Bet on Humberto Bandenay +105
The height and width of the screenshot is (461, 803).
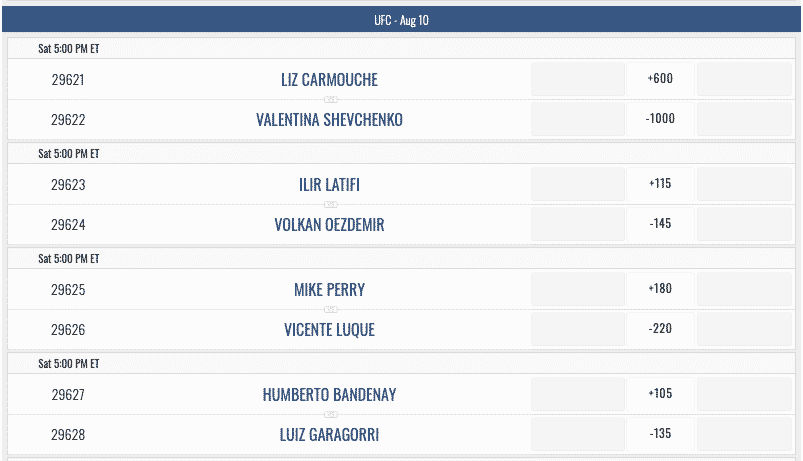tap(660, 394)
